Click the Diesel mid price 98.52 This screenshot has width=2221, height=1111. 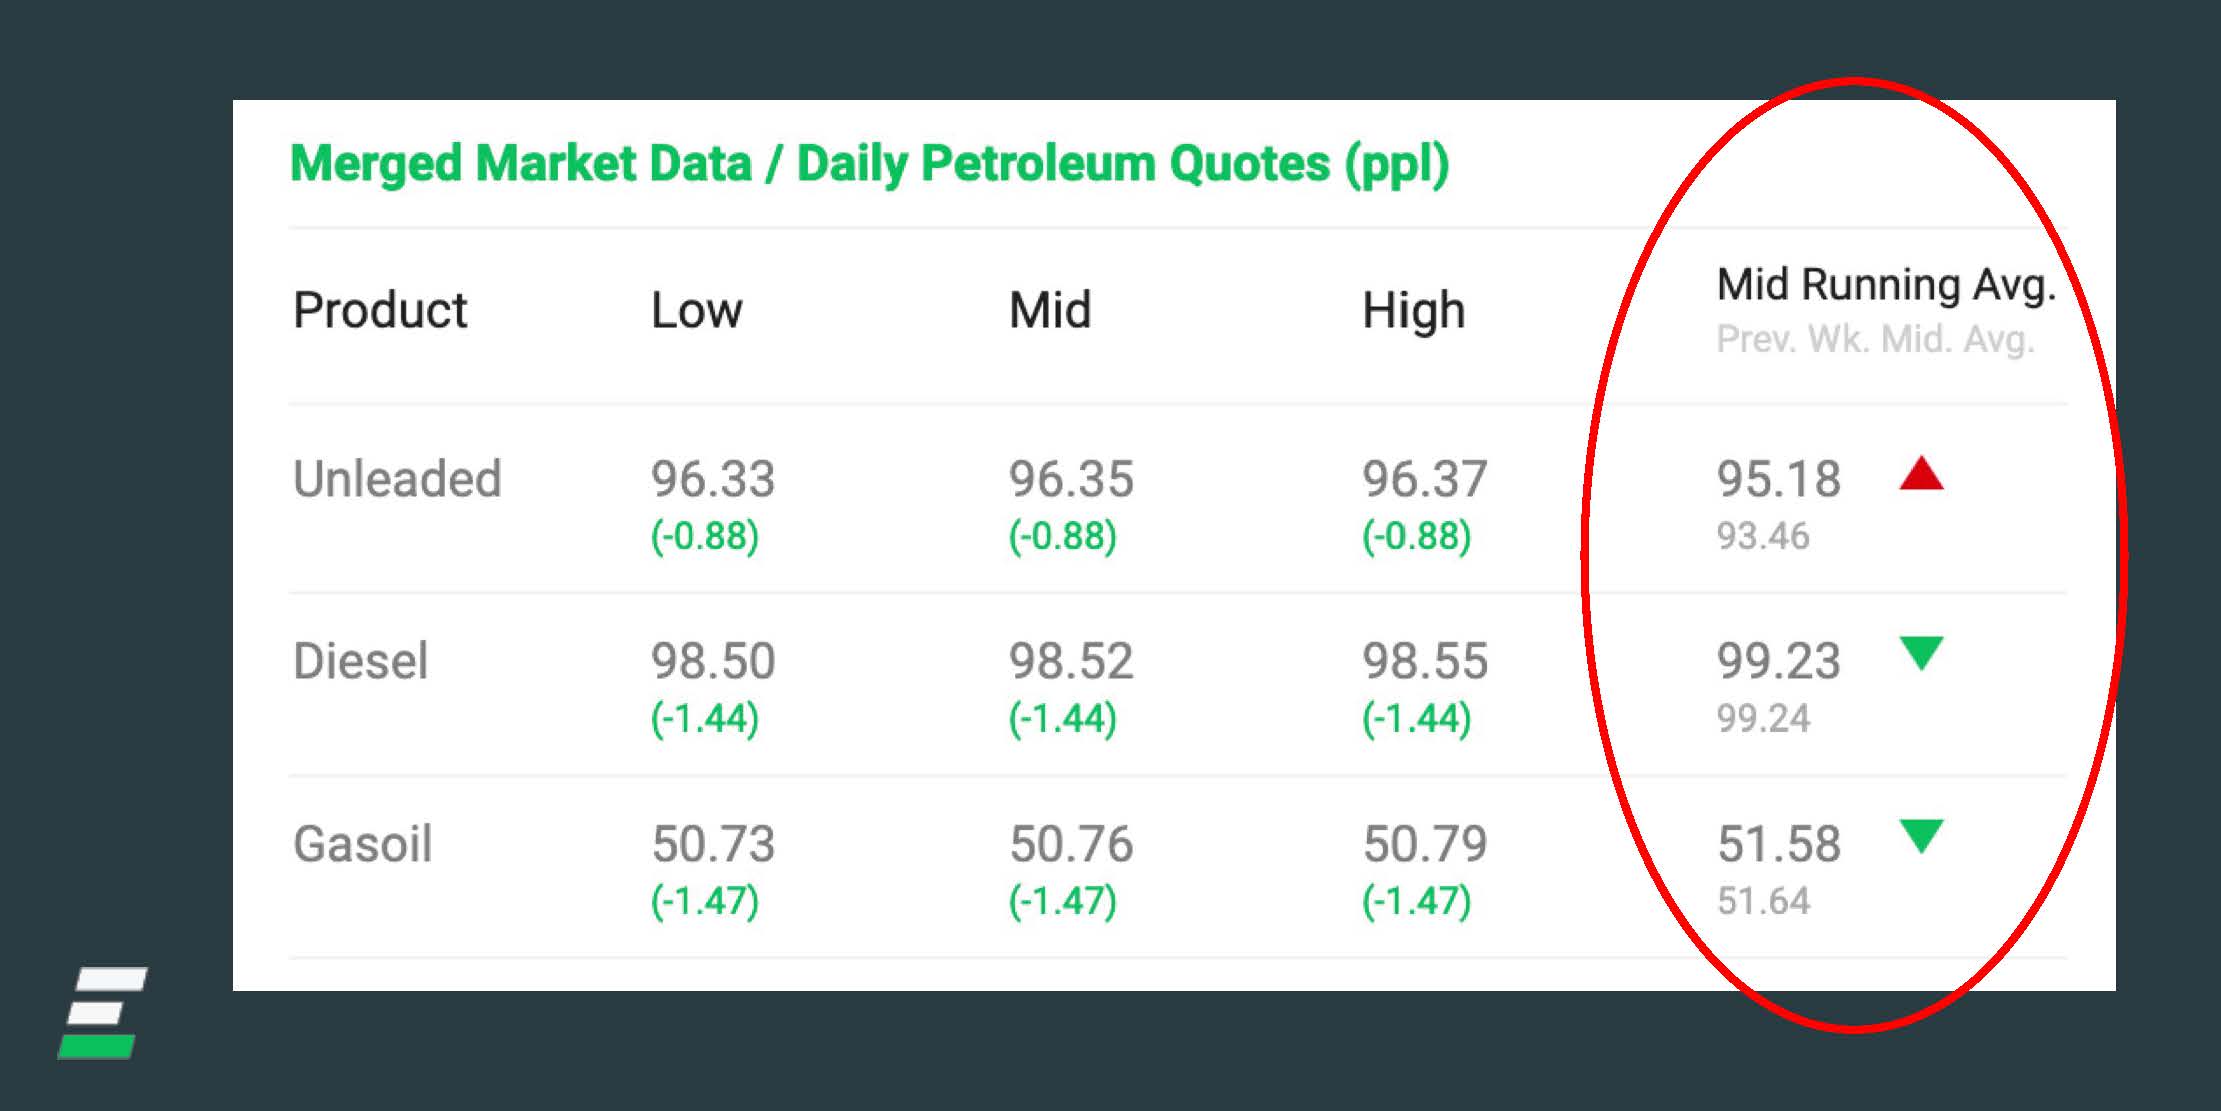pyautogui.click(x=1070, y=661)
